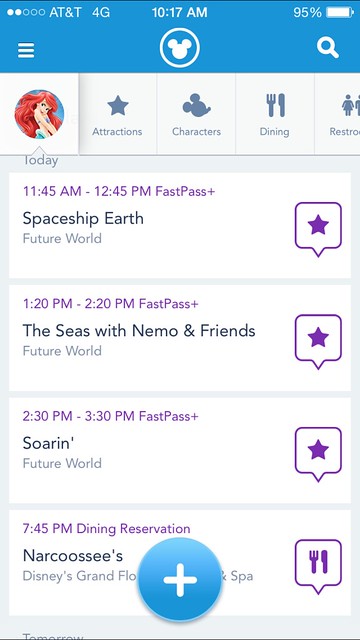Tap the Narcoossee's fork-and-knife pin icon
The image size is (360, 640).
click(x=318, y=567)
